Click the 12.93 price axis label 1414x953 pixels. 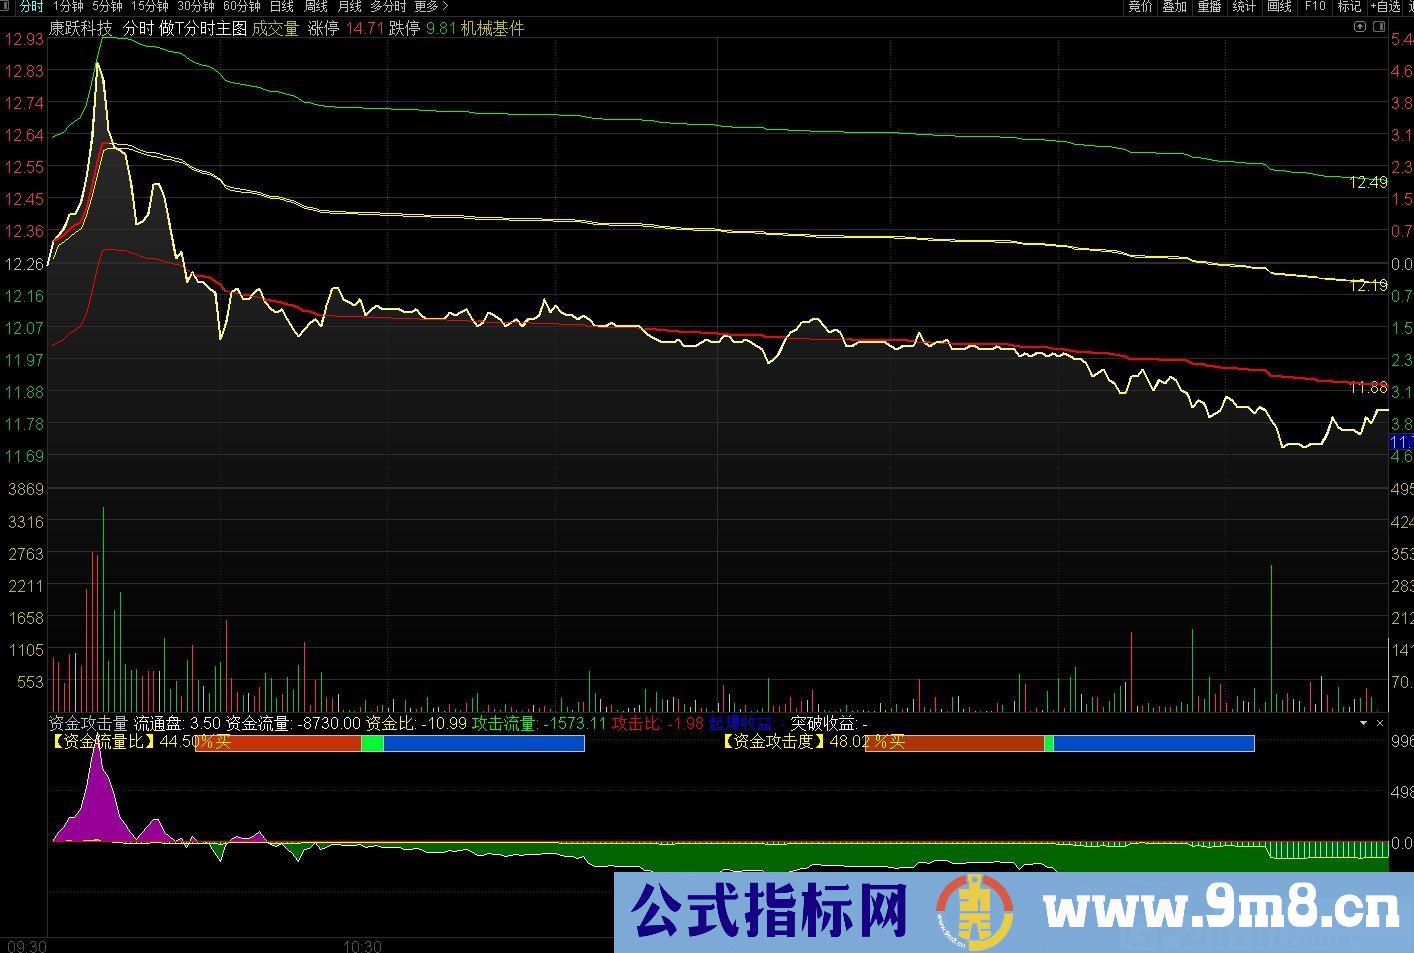24,39
